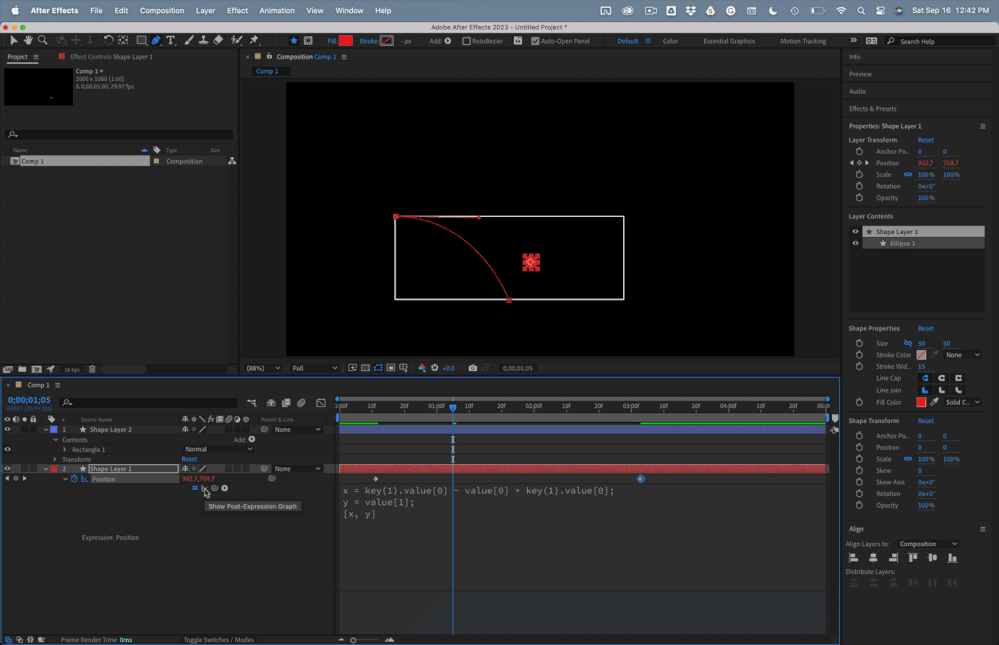Select the Hand tool
This screenshot has width=999, height=645.
coord(28,41)
